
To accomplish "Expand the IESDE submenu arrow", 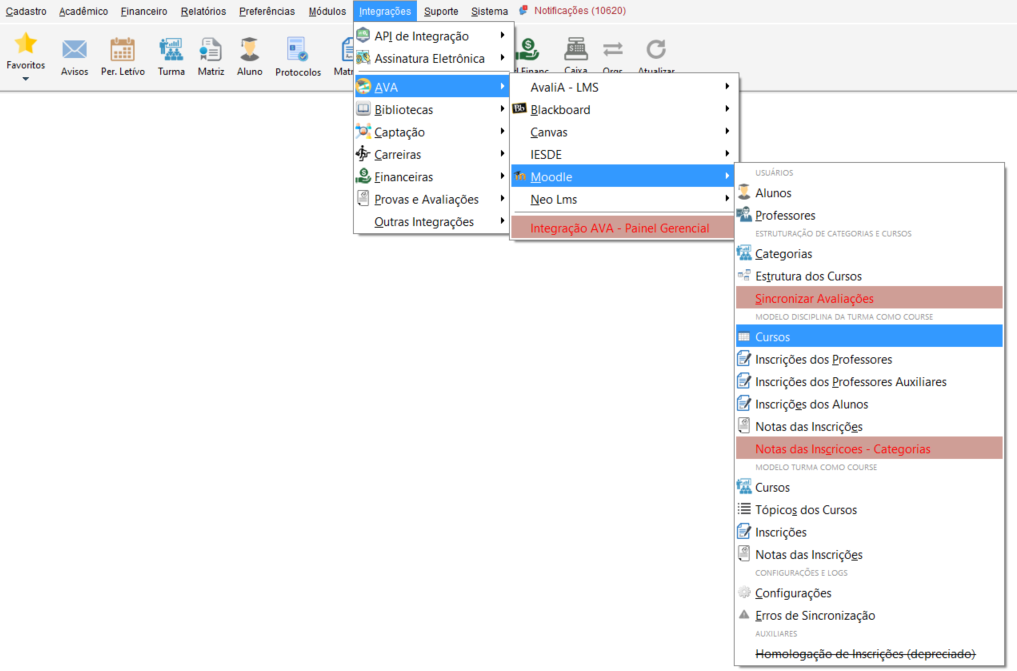I will [727, 154].
